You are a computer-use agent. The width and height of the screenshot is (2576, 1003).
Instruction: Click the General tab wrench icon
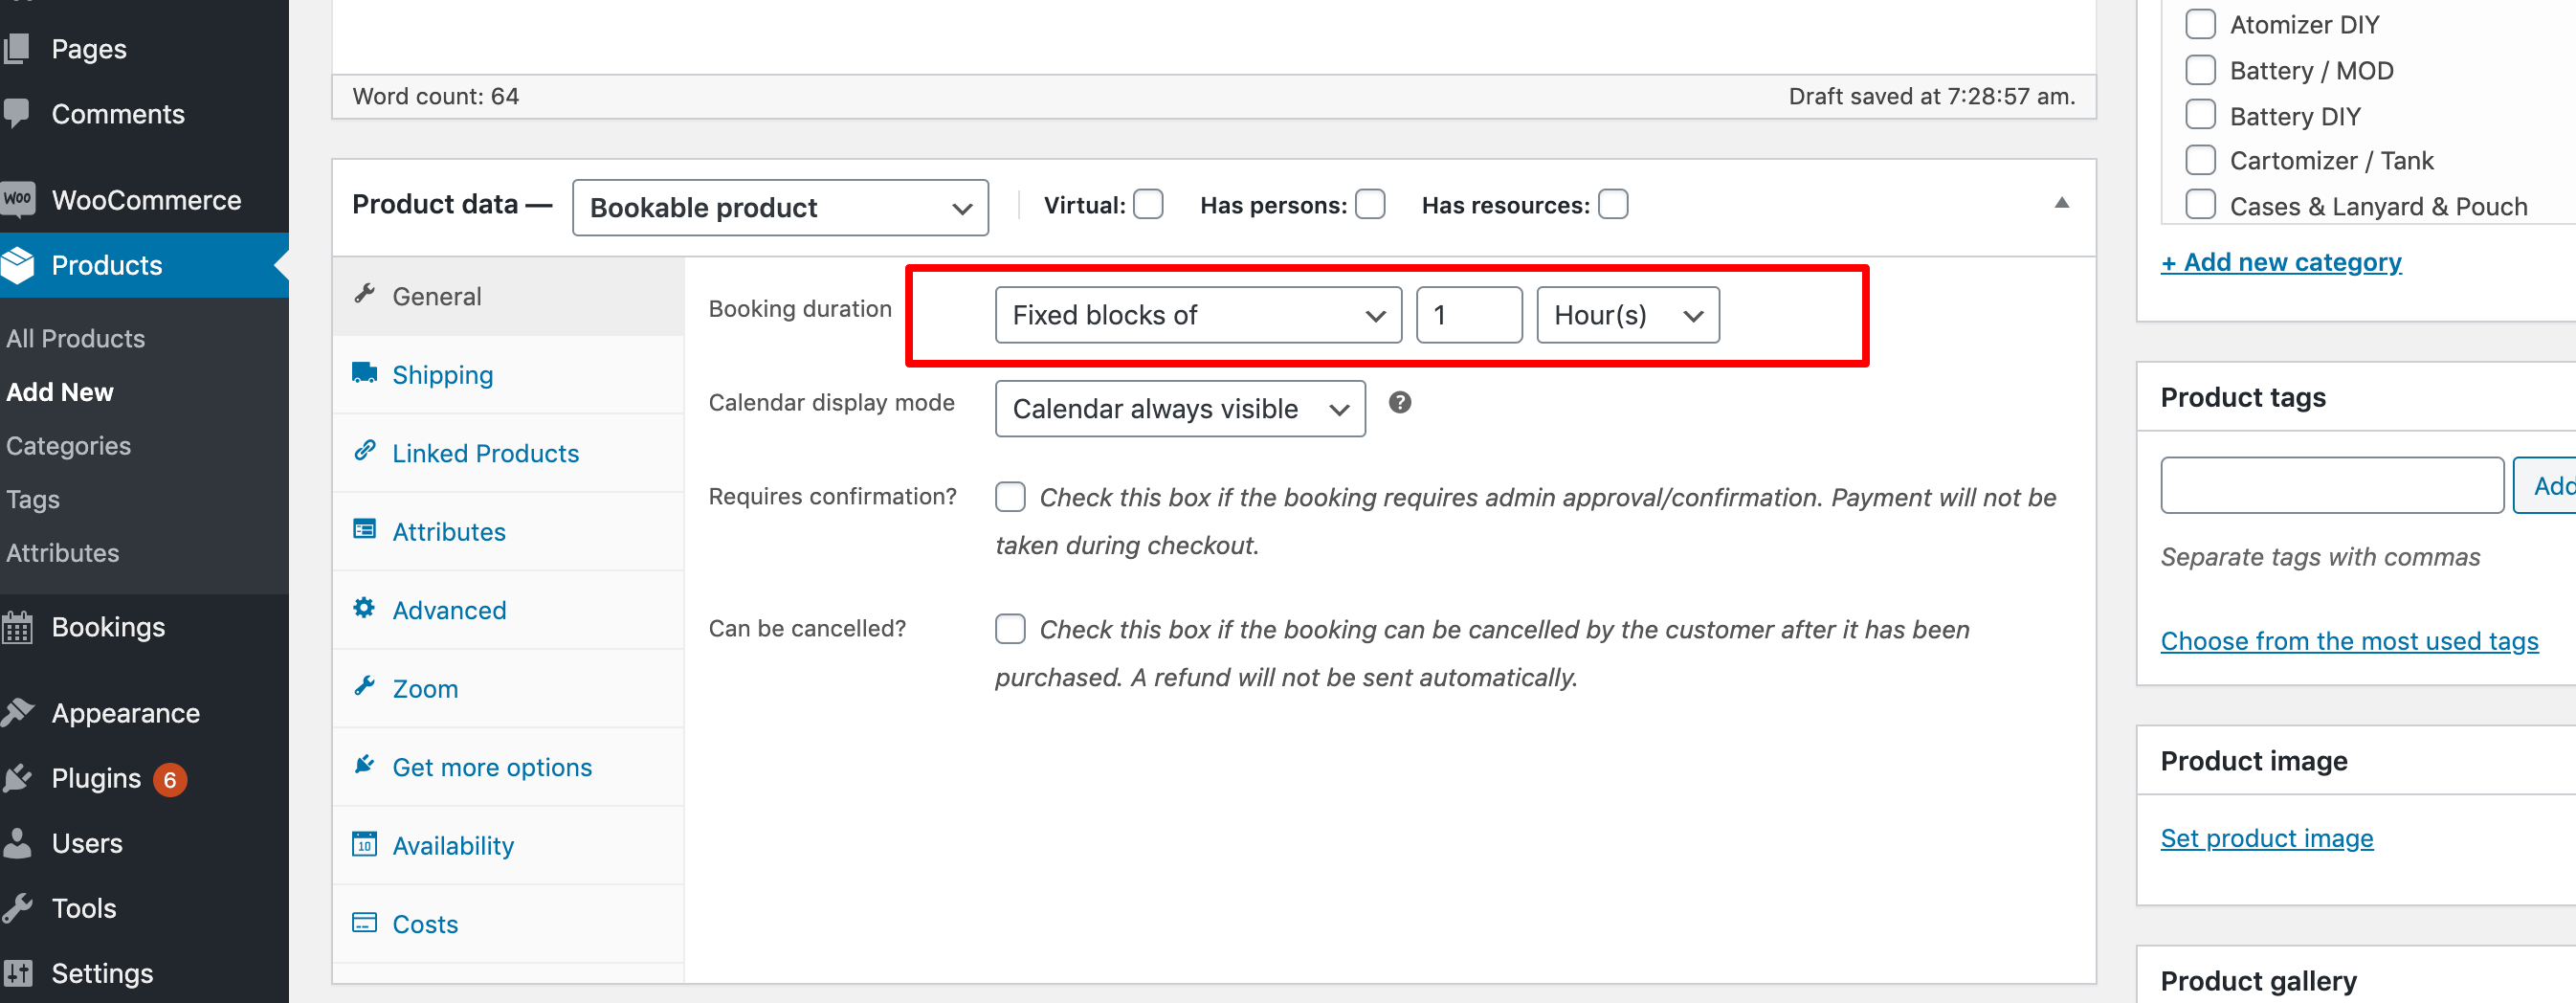(x=365, y=294)
